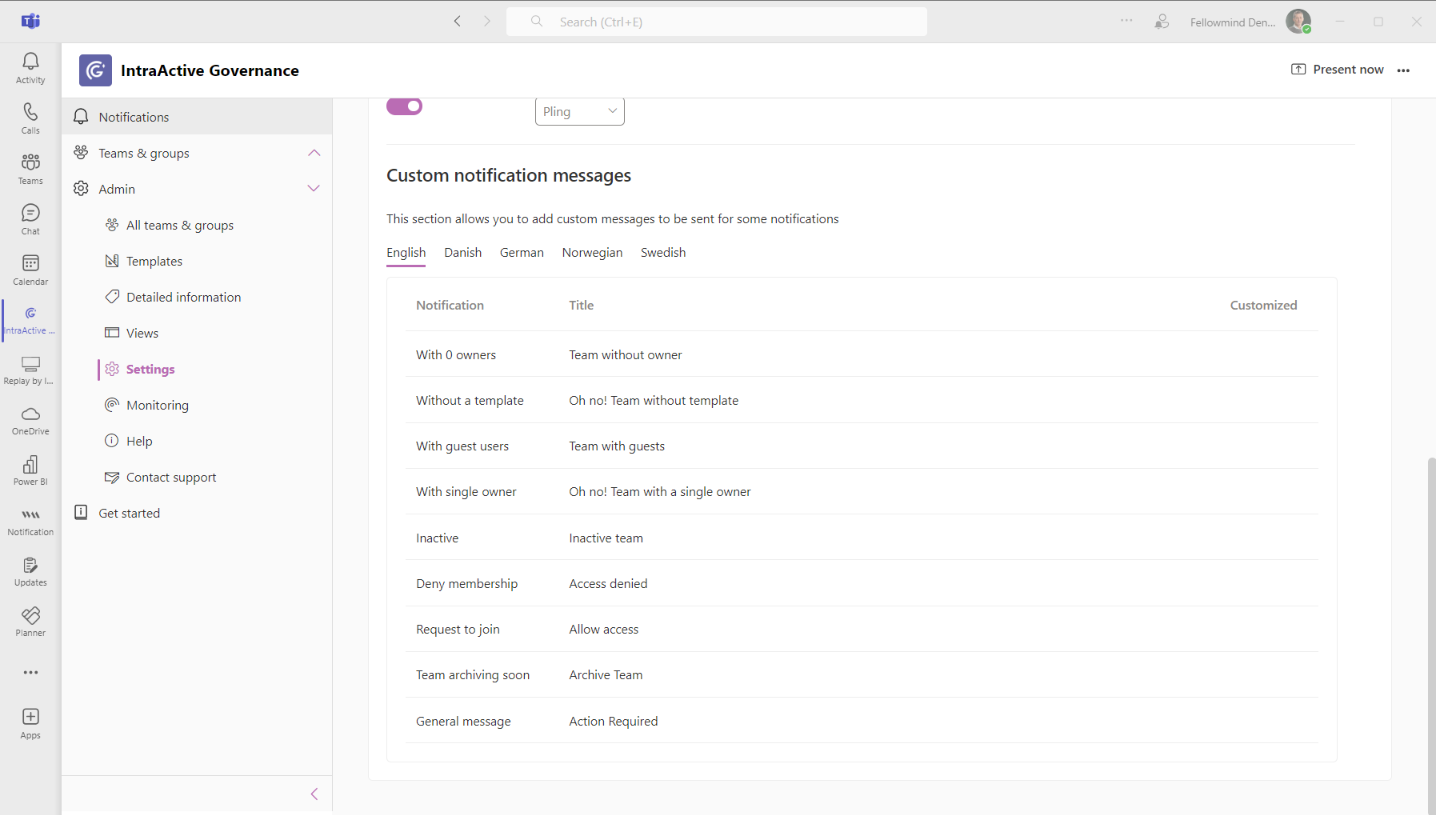Open Chat in Teams rail
This screenshot has width=1436, height=815.
pyautogui.click(x=30, y=219)
